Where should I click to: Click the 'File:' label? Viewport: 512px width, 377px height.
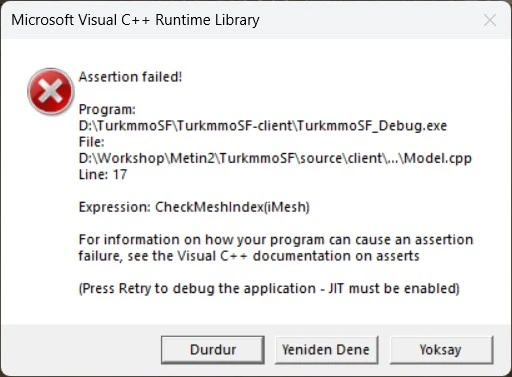point(91,142)
